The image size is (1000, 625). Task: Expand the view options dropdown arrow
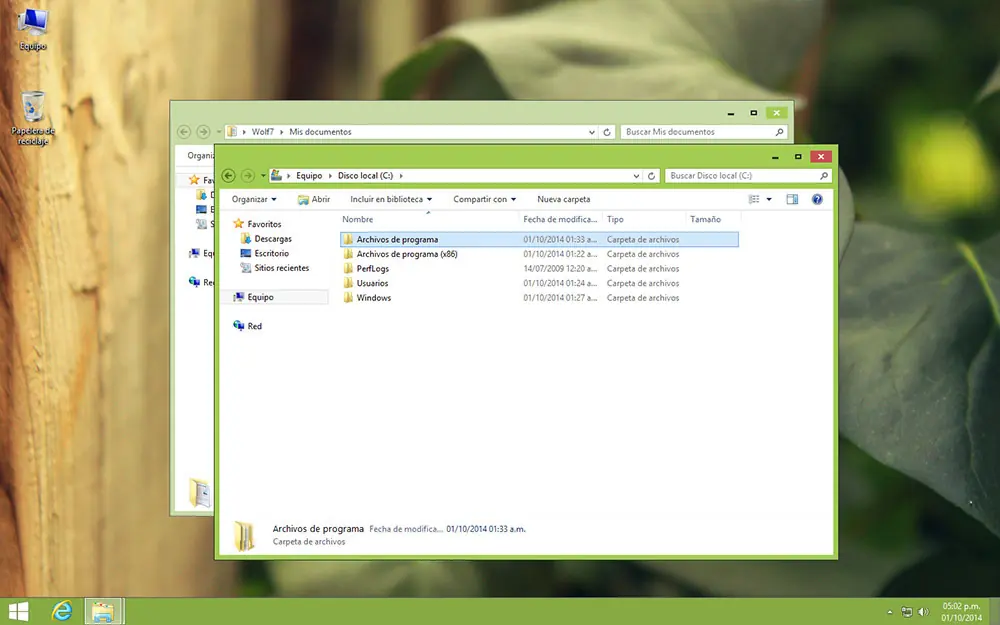[x=769, y=199]
